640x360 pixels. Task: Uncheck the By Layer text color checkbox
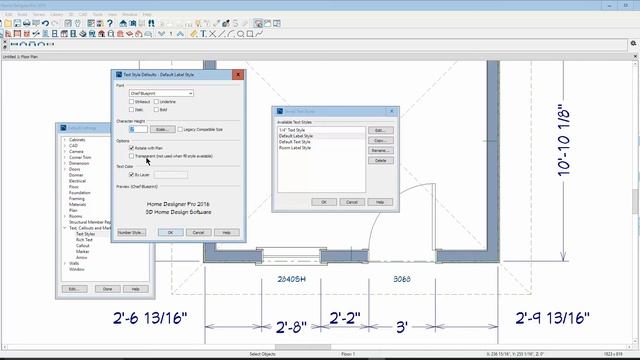pos(131,175)
